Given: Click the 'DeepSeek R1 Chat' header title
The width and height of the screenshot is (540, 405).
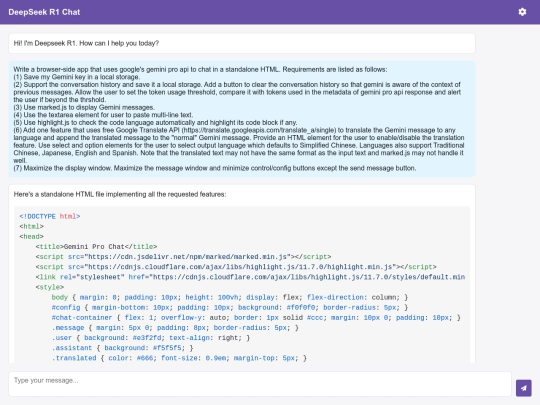Looking at the screenshot, I should pyautogui.click(x=44, y=12).
